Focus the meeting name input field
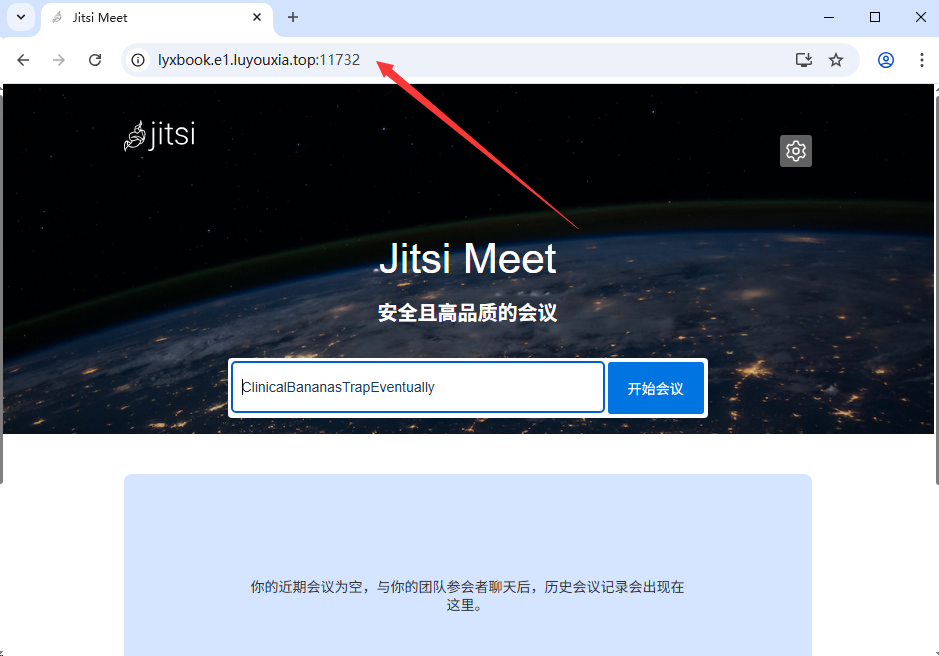The height and width of the screenshot is (656, 939). pyautogui.click(x=417, y=387)
